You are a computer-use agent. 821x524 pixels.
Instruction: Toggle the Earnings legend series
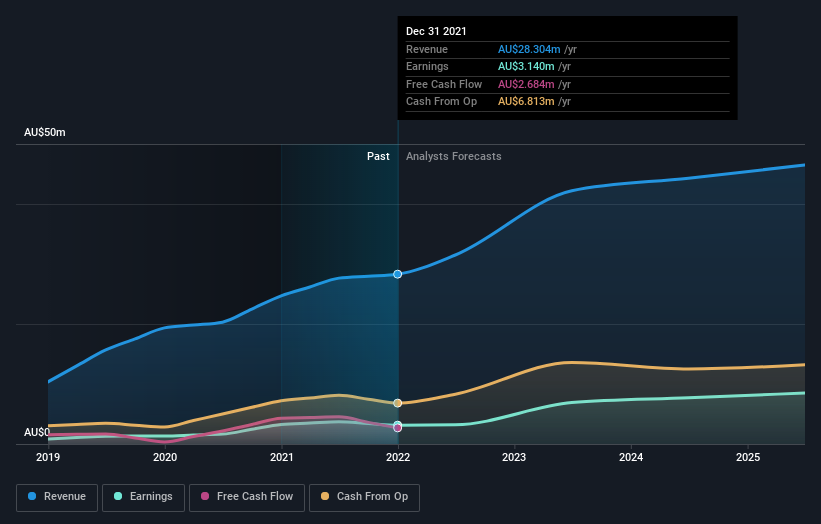pyautogui.click(x=143, y=497)
